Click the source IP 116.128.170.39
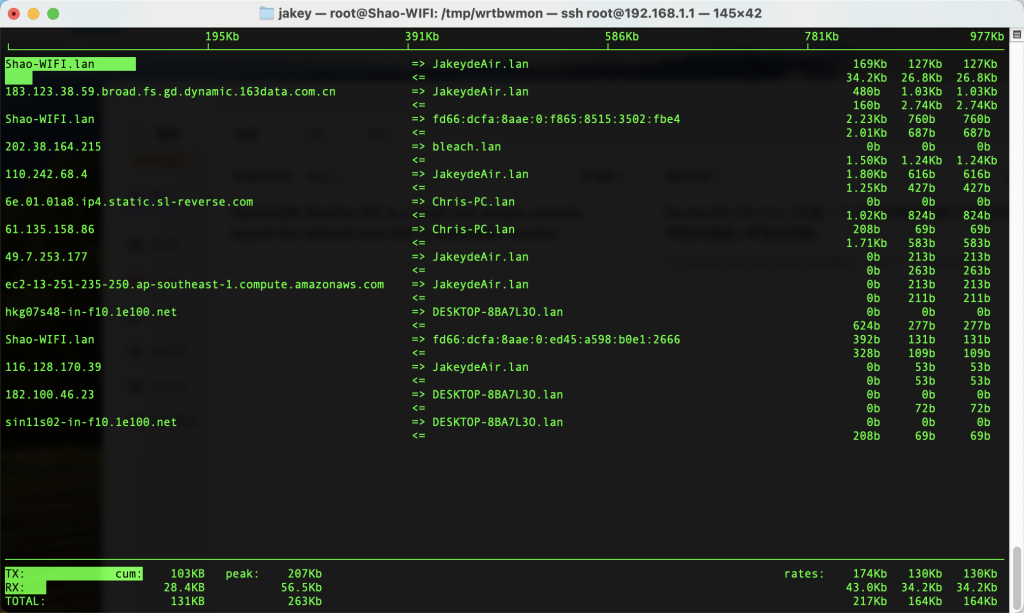1024x613 pixels. coord(54,367)
